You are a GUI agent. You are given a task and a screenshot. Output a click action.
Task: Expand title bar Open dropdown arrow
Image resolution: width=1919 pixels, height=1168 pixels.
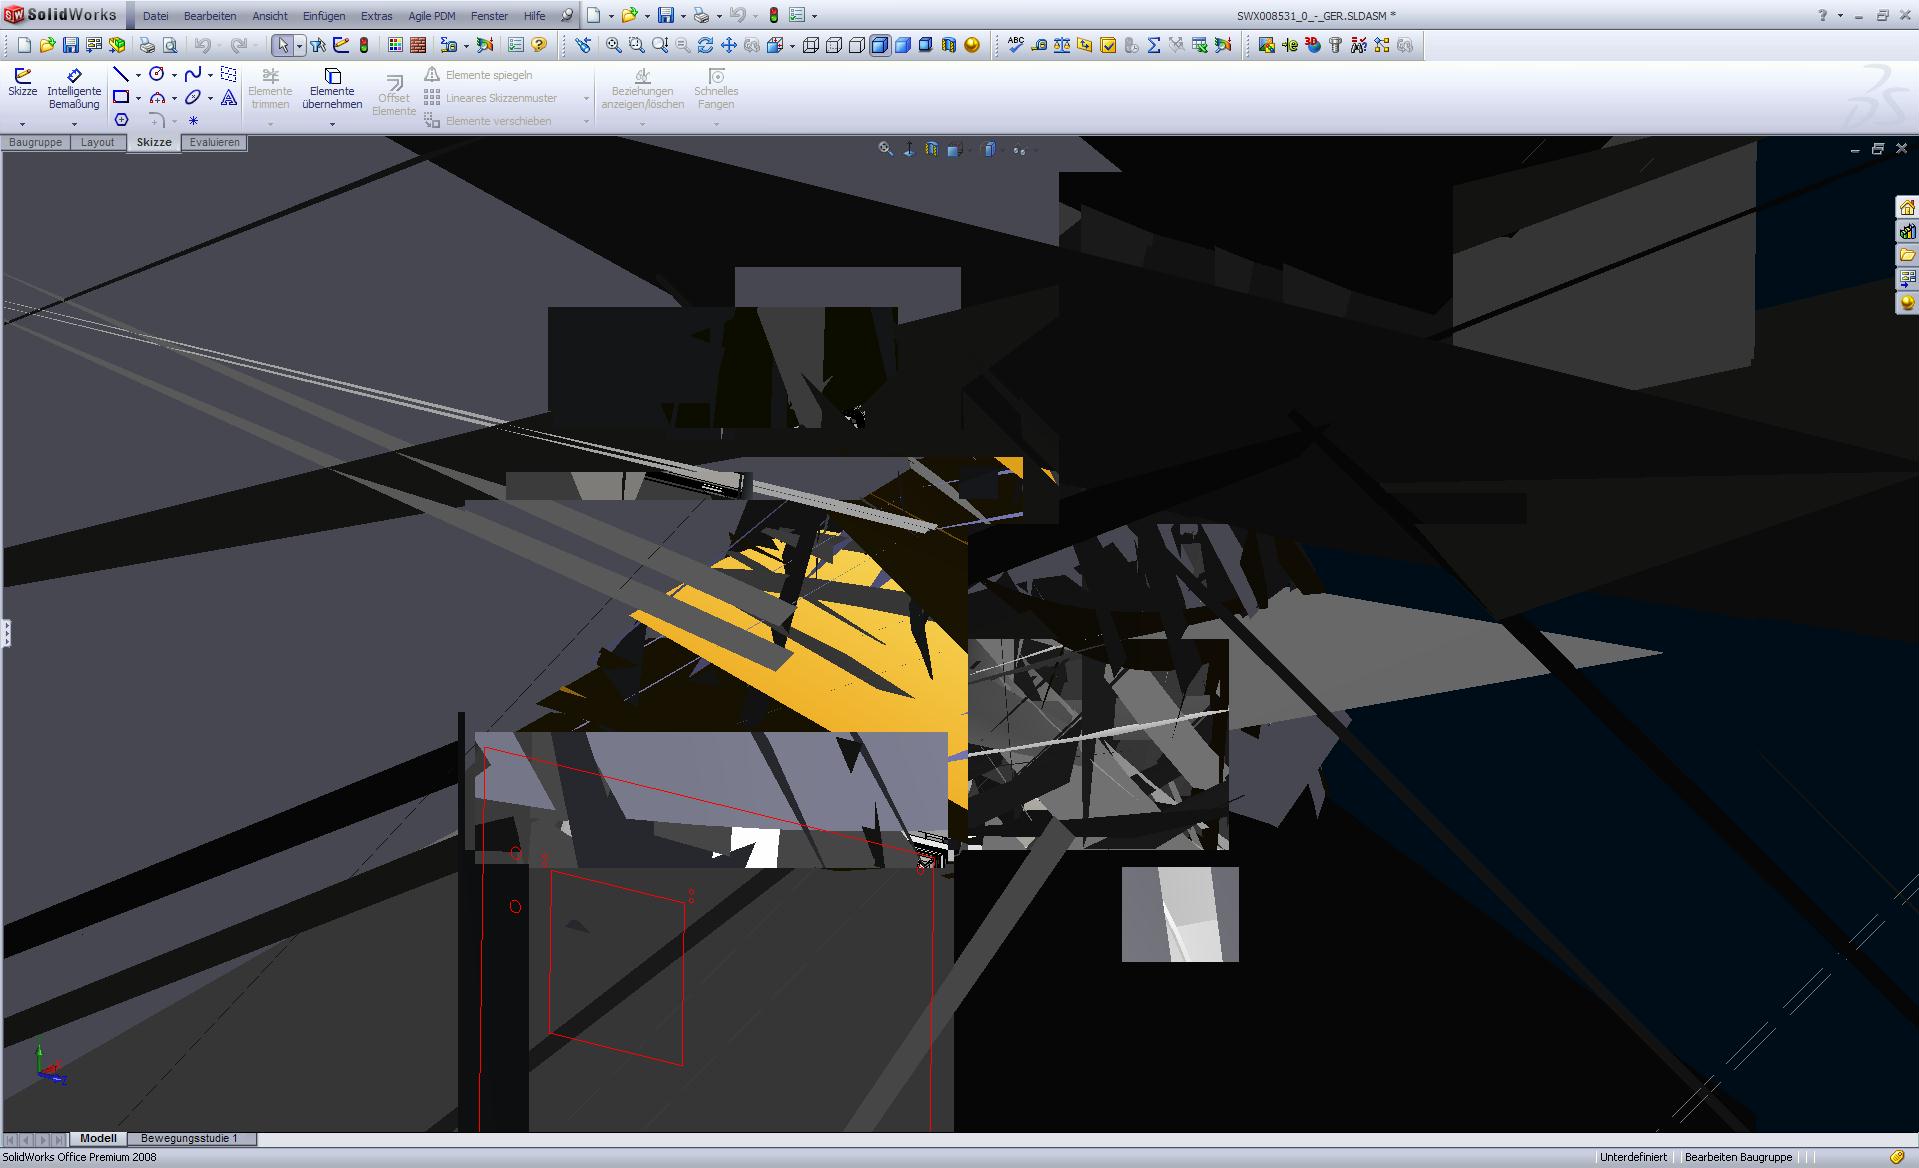click(647, 16)
